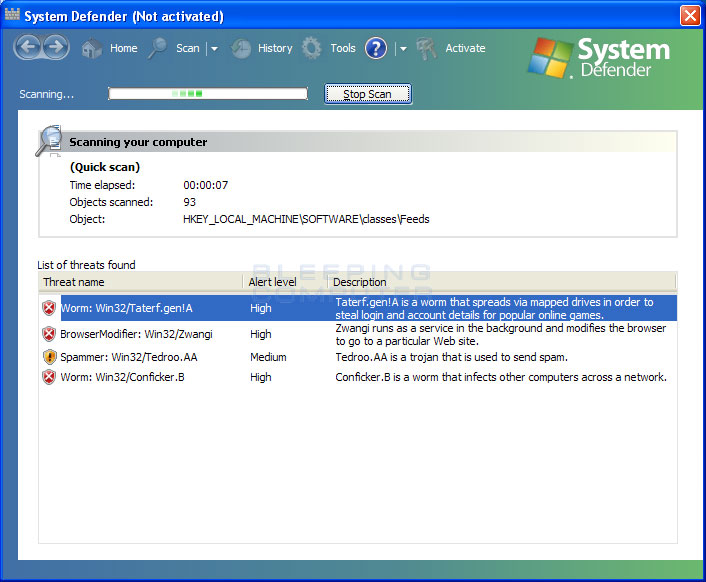Close the System Defender window
Screen dimensions: 706x582
(x=690, y=16)
